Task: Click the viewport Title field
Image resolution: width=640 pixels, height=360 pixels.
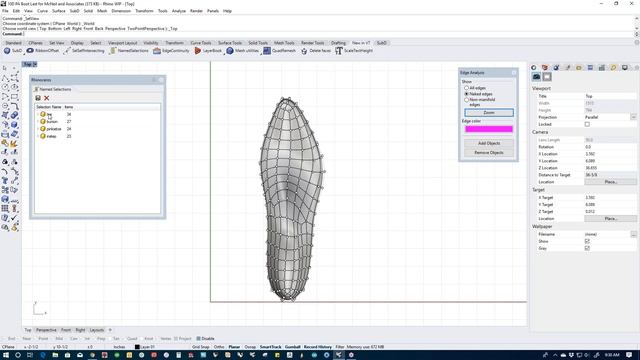Action: (x=610, y=96)
